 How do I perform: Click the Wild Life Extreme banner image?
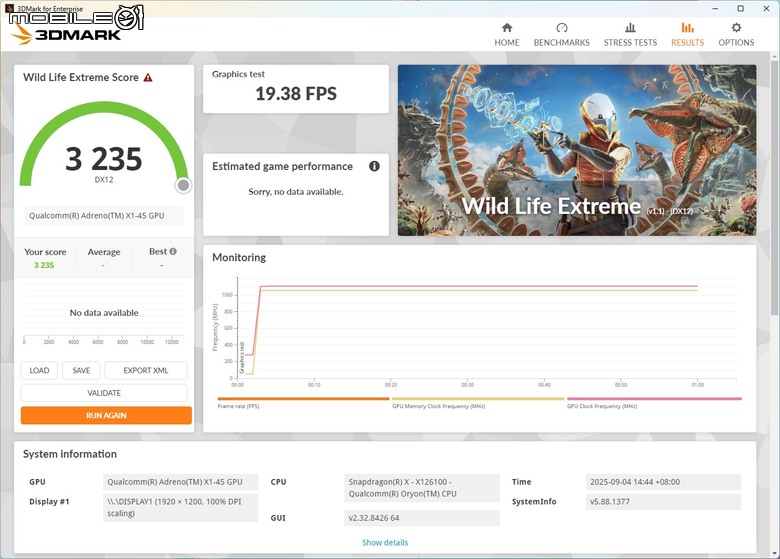(577, 150)
